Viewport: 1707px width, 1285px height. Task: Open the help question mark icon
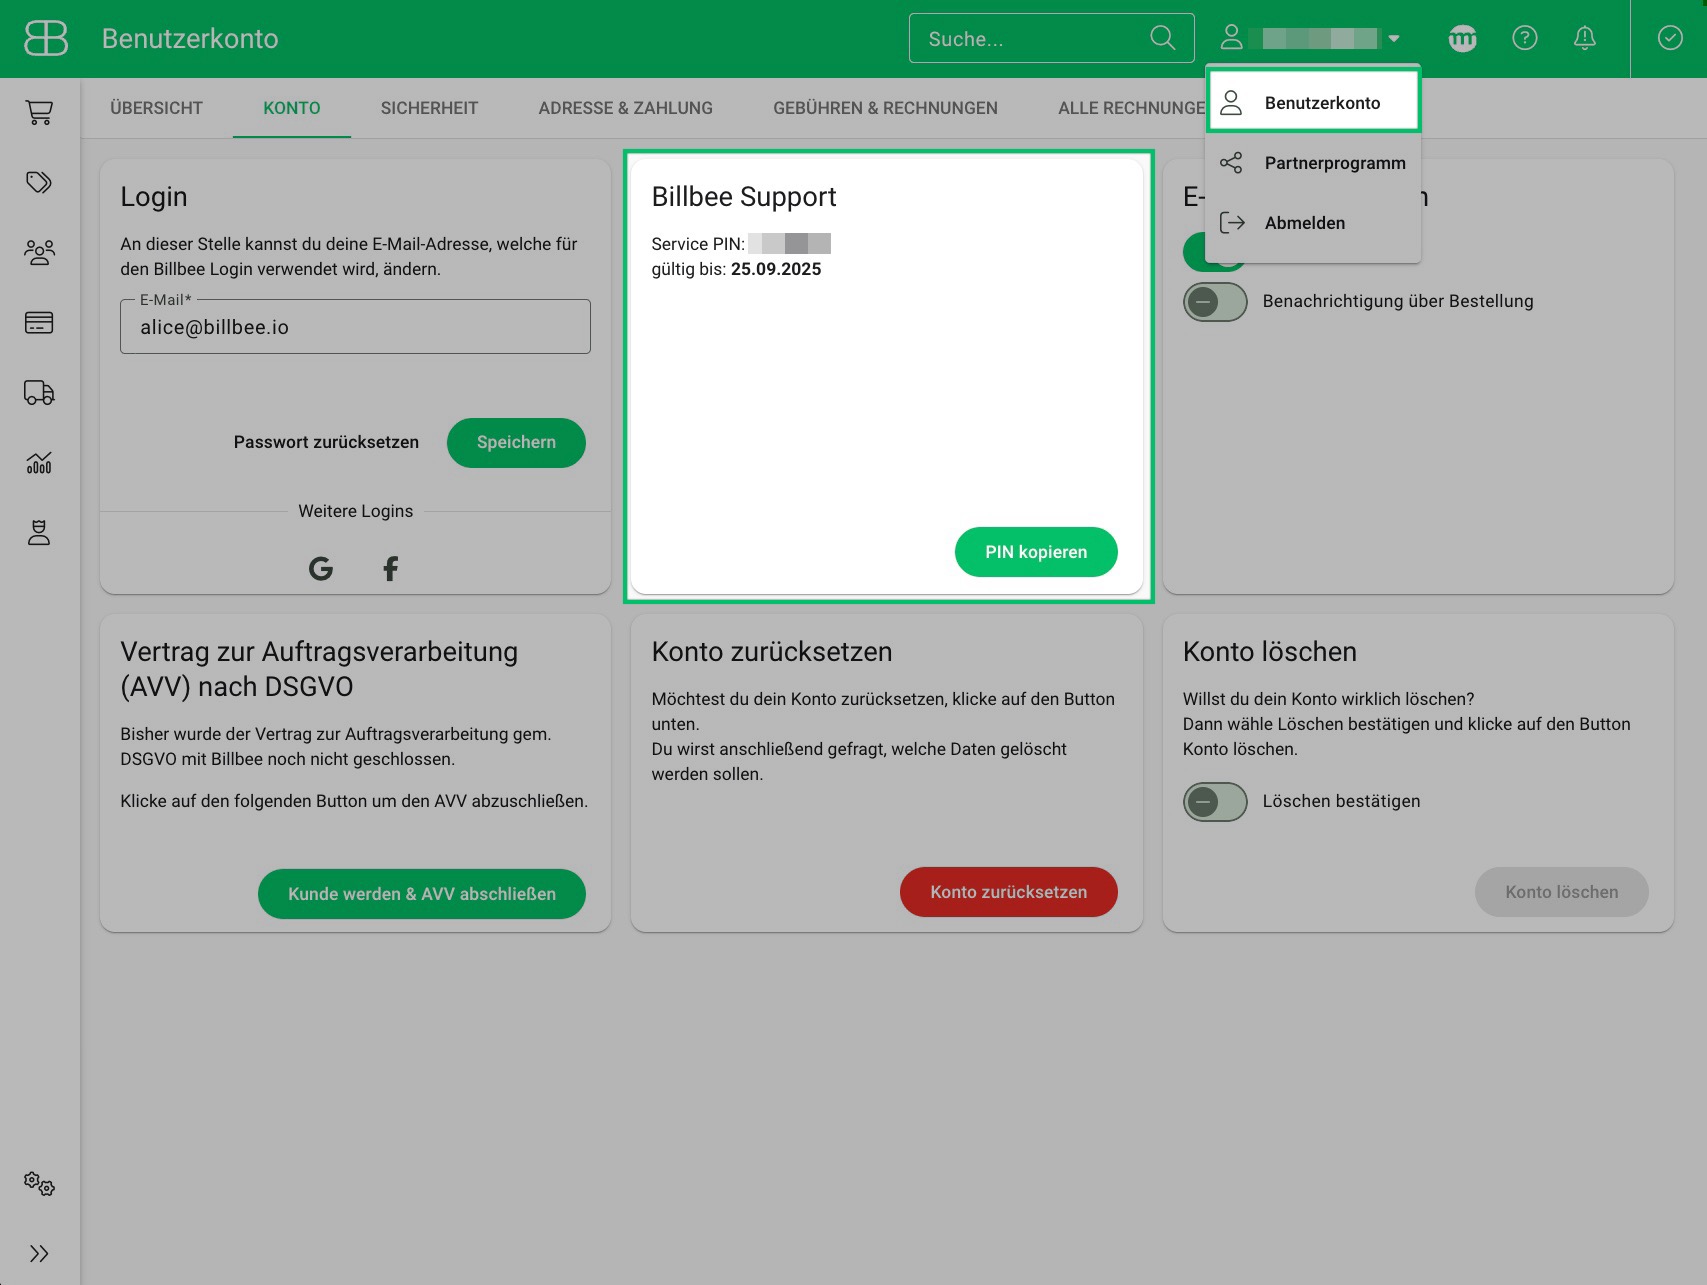pyautogui.click(x=1524, y=38)
